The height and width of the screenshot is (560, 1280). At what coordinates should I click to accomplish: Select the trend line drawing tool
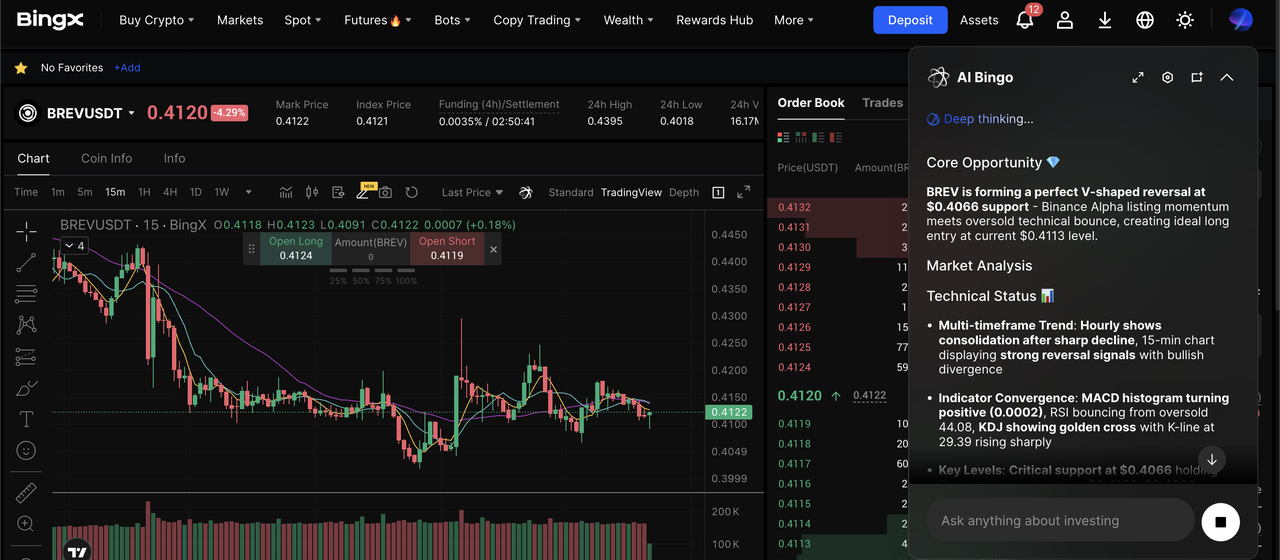(26, 262)
